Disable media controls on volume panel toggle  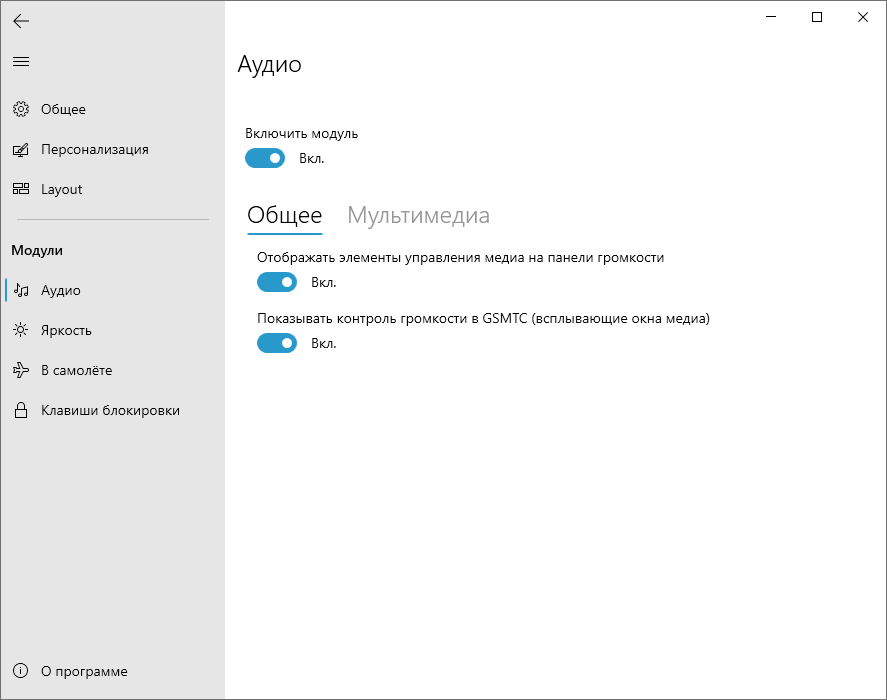(x=277, y=282)
